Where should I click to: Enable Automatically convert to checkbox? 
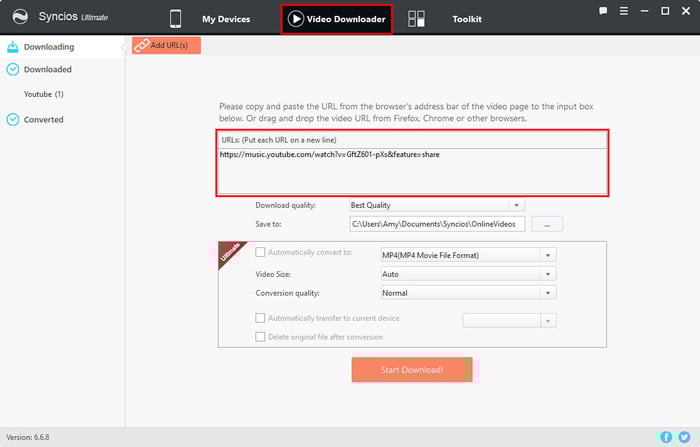click(260, 252)
